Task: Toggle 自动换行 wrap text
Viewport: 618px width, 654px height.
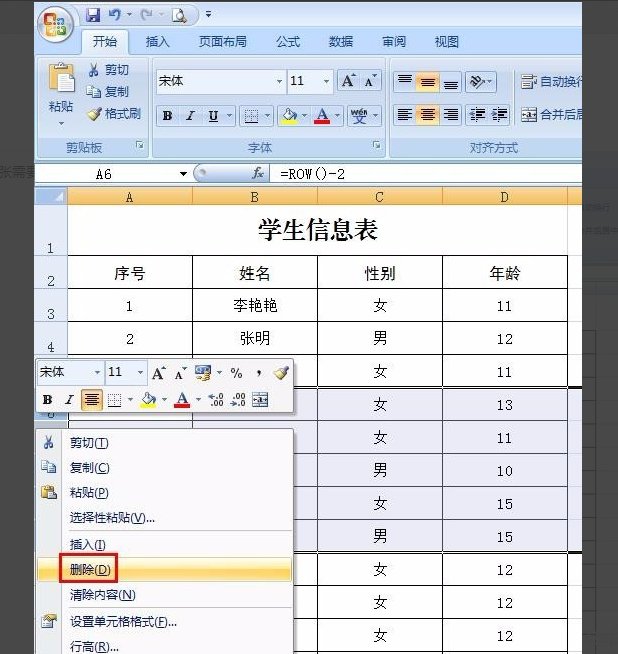Action: coord(550,81)
